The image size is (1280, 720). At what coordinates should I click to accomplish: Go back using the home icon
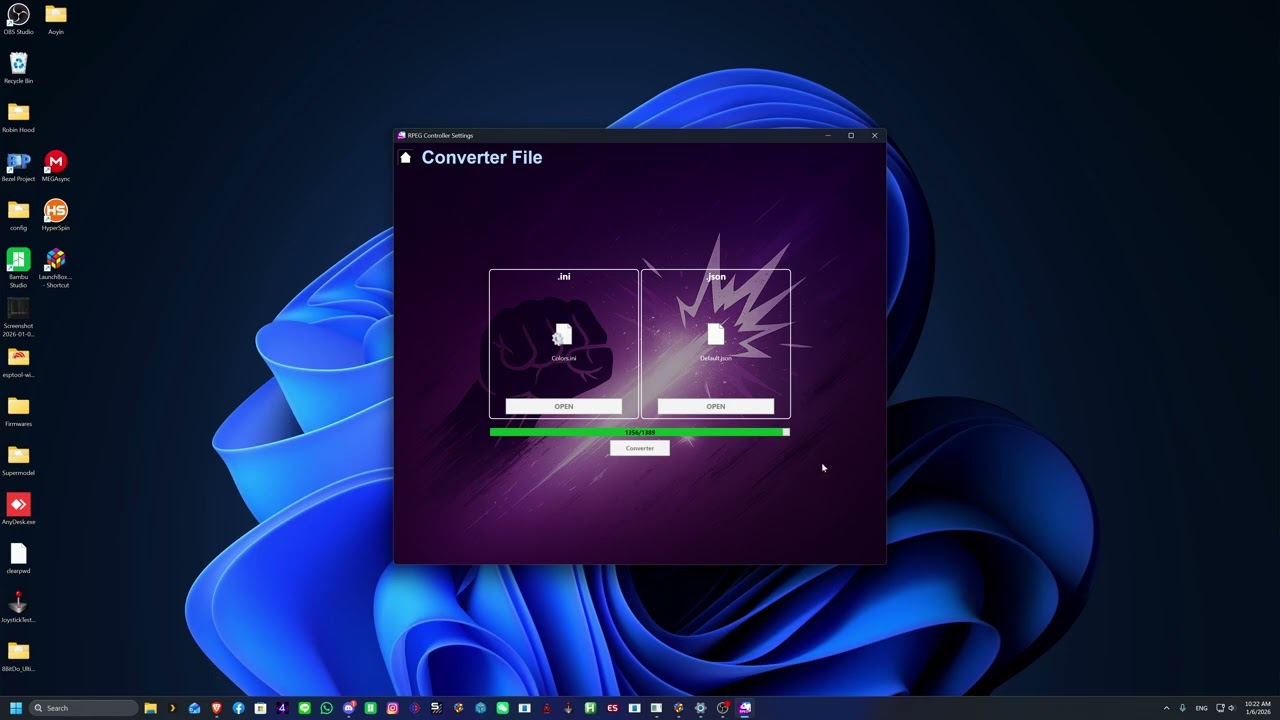(405, 158)
